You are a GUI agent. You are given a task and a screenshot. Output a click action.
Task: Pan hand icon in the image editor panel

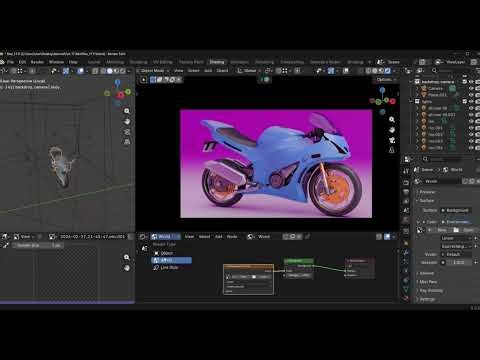pyautogui.click(x=127, y=268)
